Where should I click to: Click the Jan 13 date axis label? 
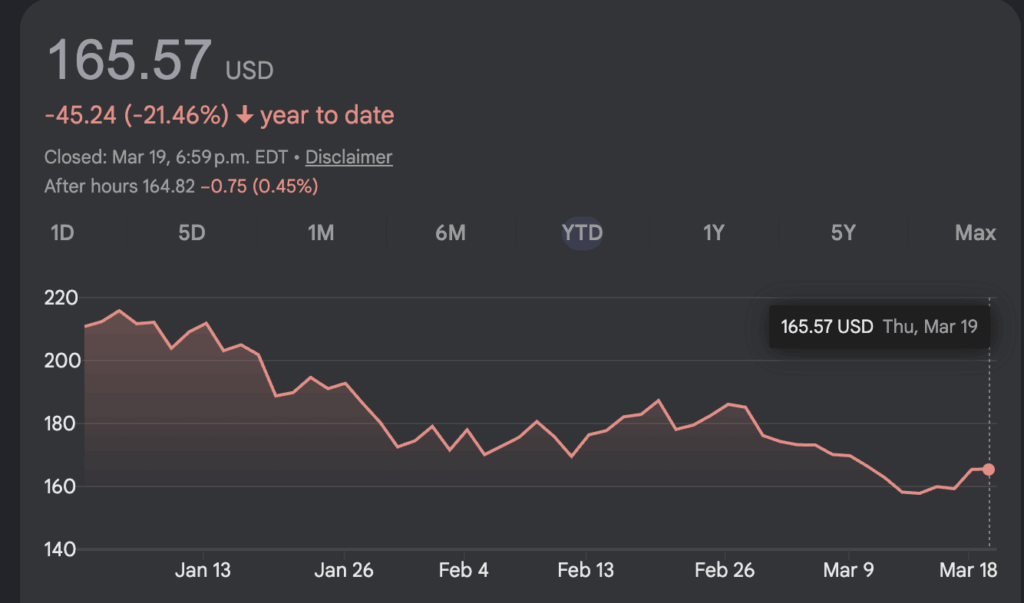point(203,570)
